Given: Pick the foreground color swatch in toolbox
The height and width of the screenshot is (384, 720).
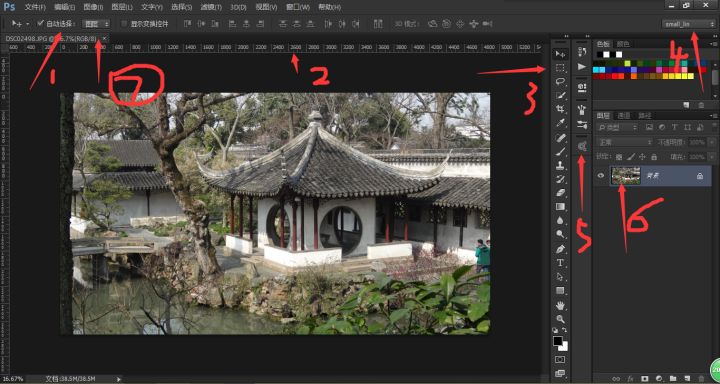Looking at the screenshot, I should 557,341.
